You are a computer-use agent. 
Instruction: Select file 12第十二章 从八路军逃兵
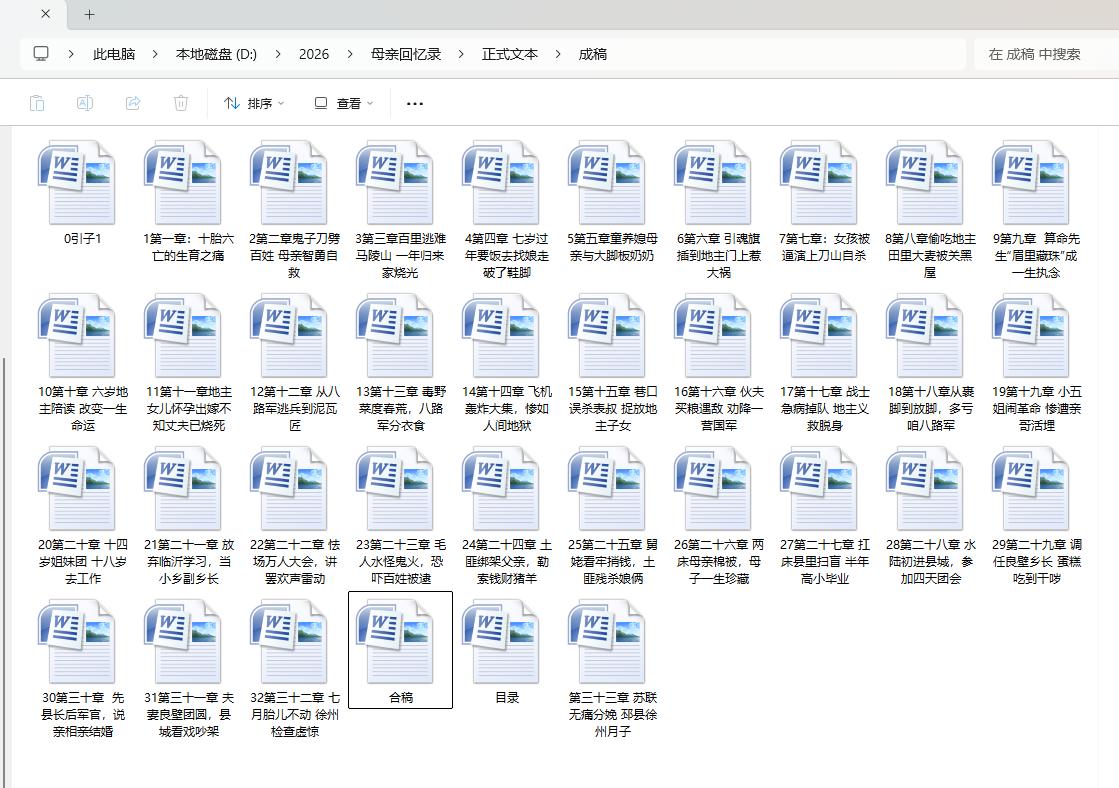coord(295,363)
